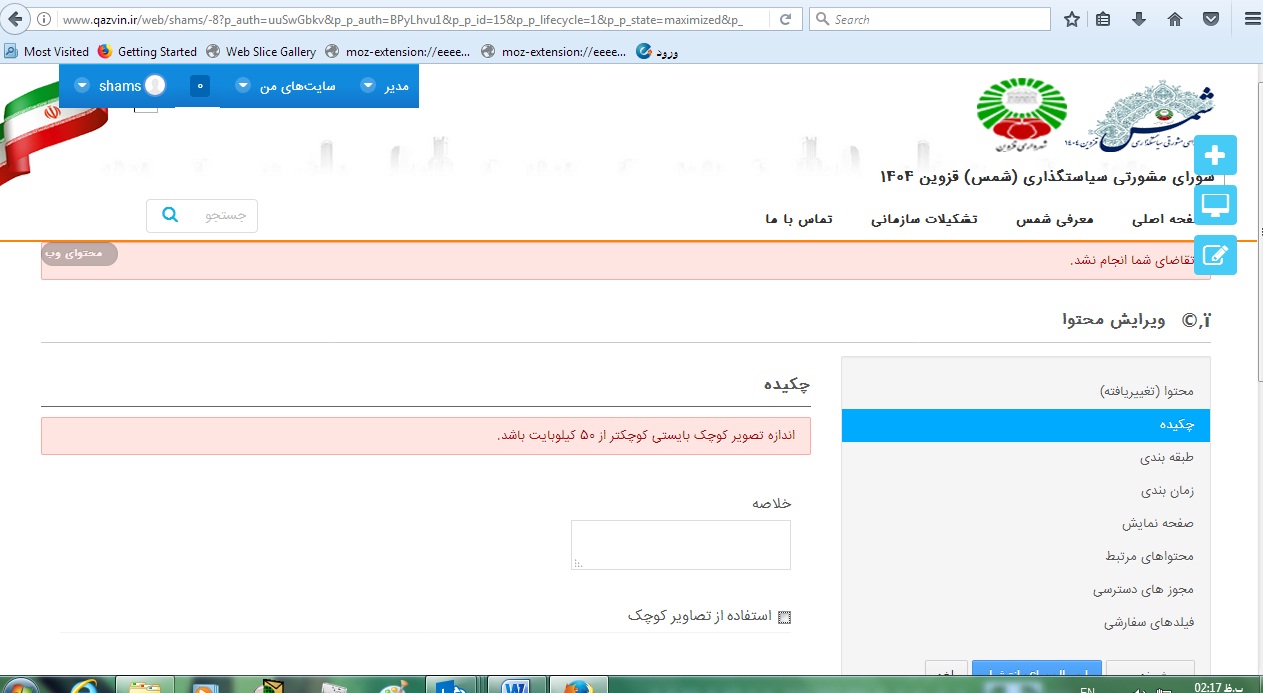Expand the سایت‌های من dropdown
This screenshot has width=1263, height=693.
click(286, 86)
